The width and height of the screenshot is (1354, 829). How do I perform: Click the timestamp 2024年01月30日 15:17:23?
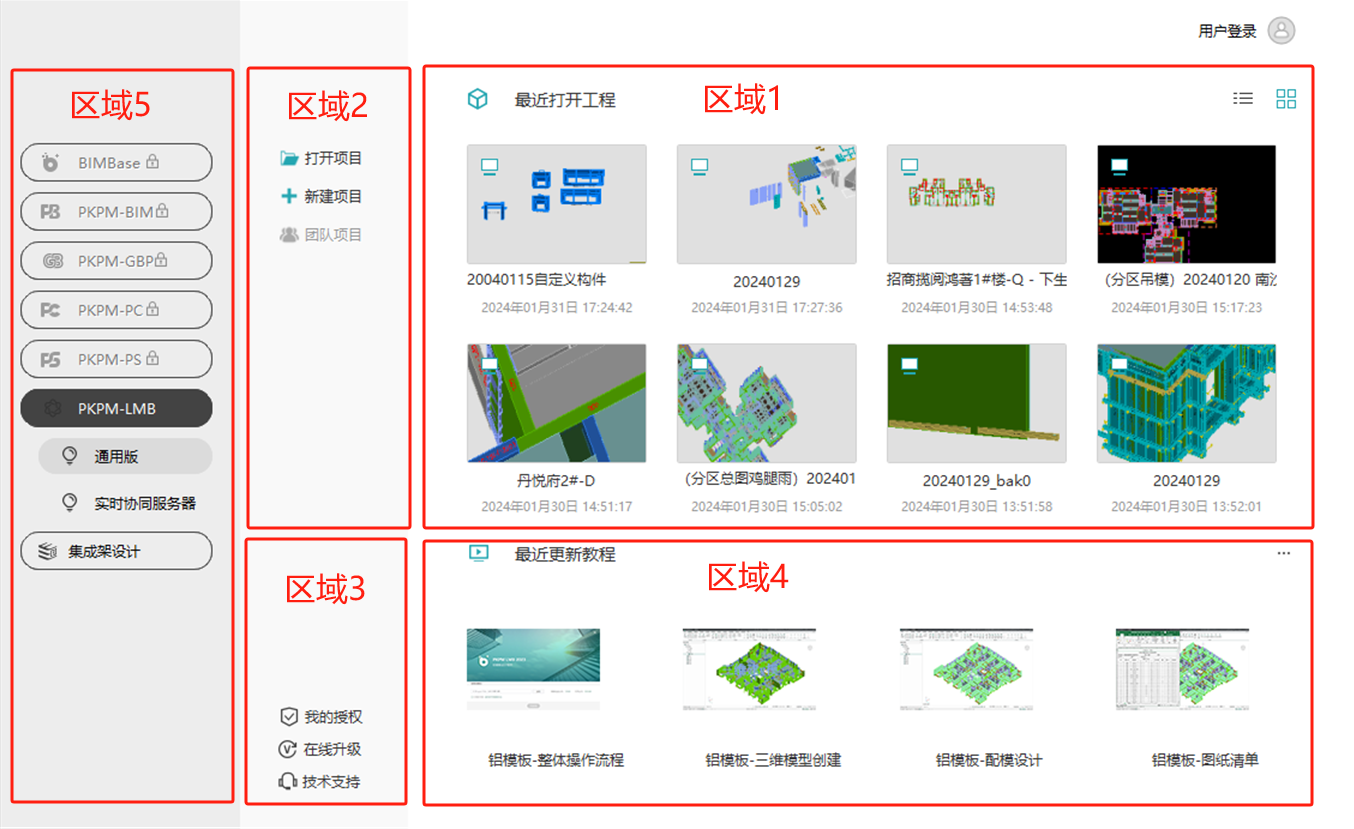tap(1186, 307)
